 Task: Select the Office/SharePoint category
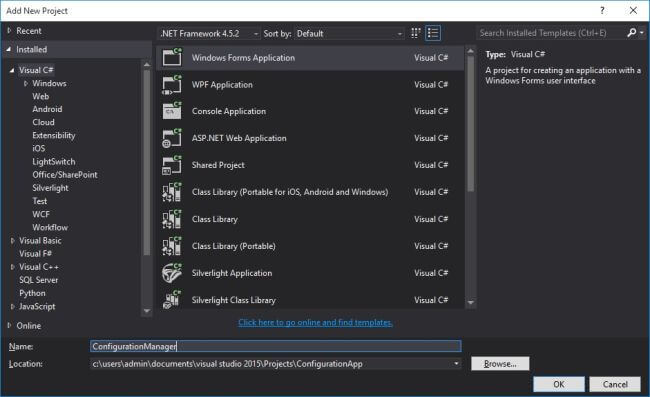pos(65,175)
